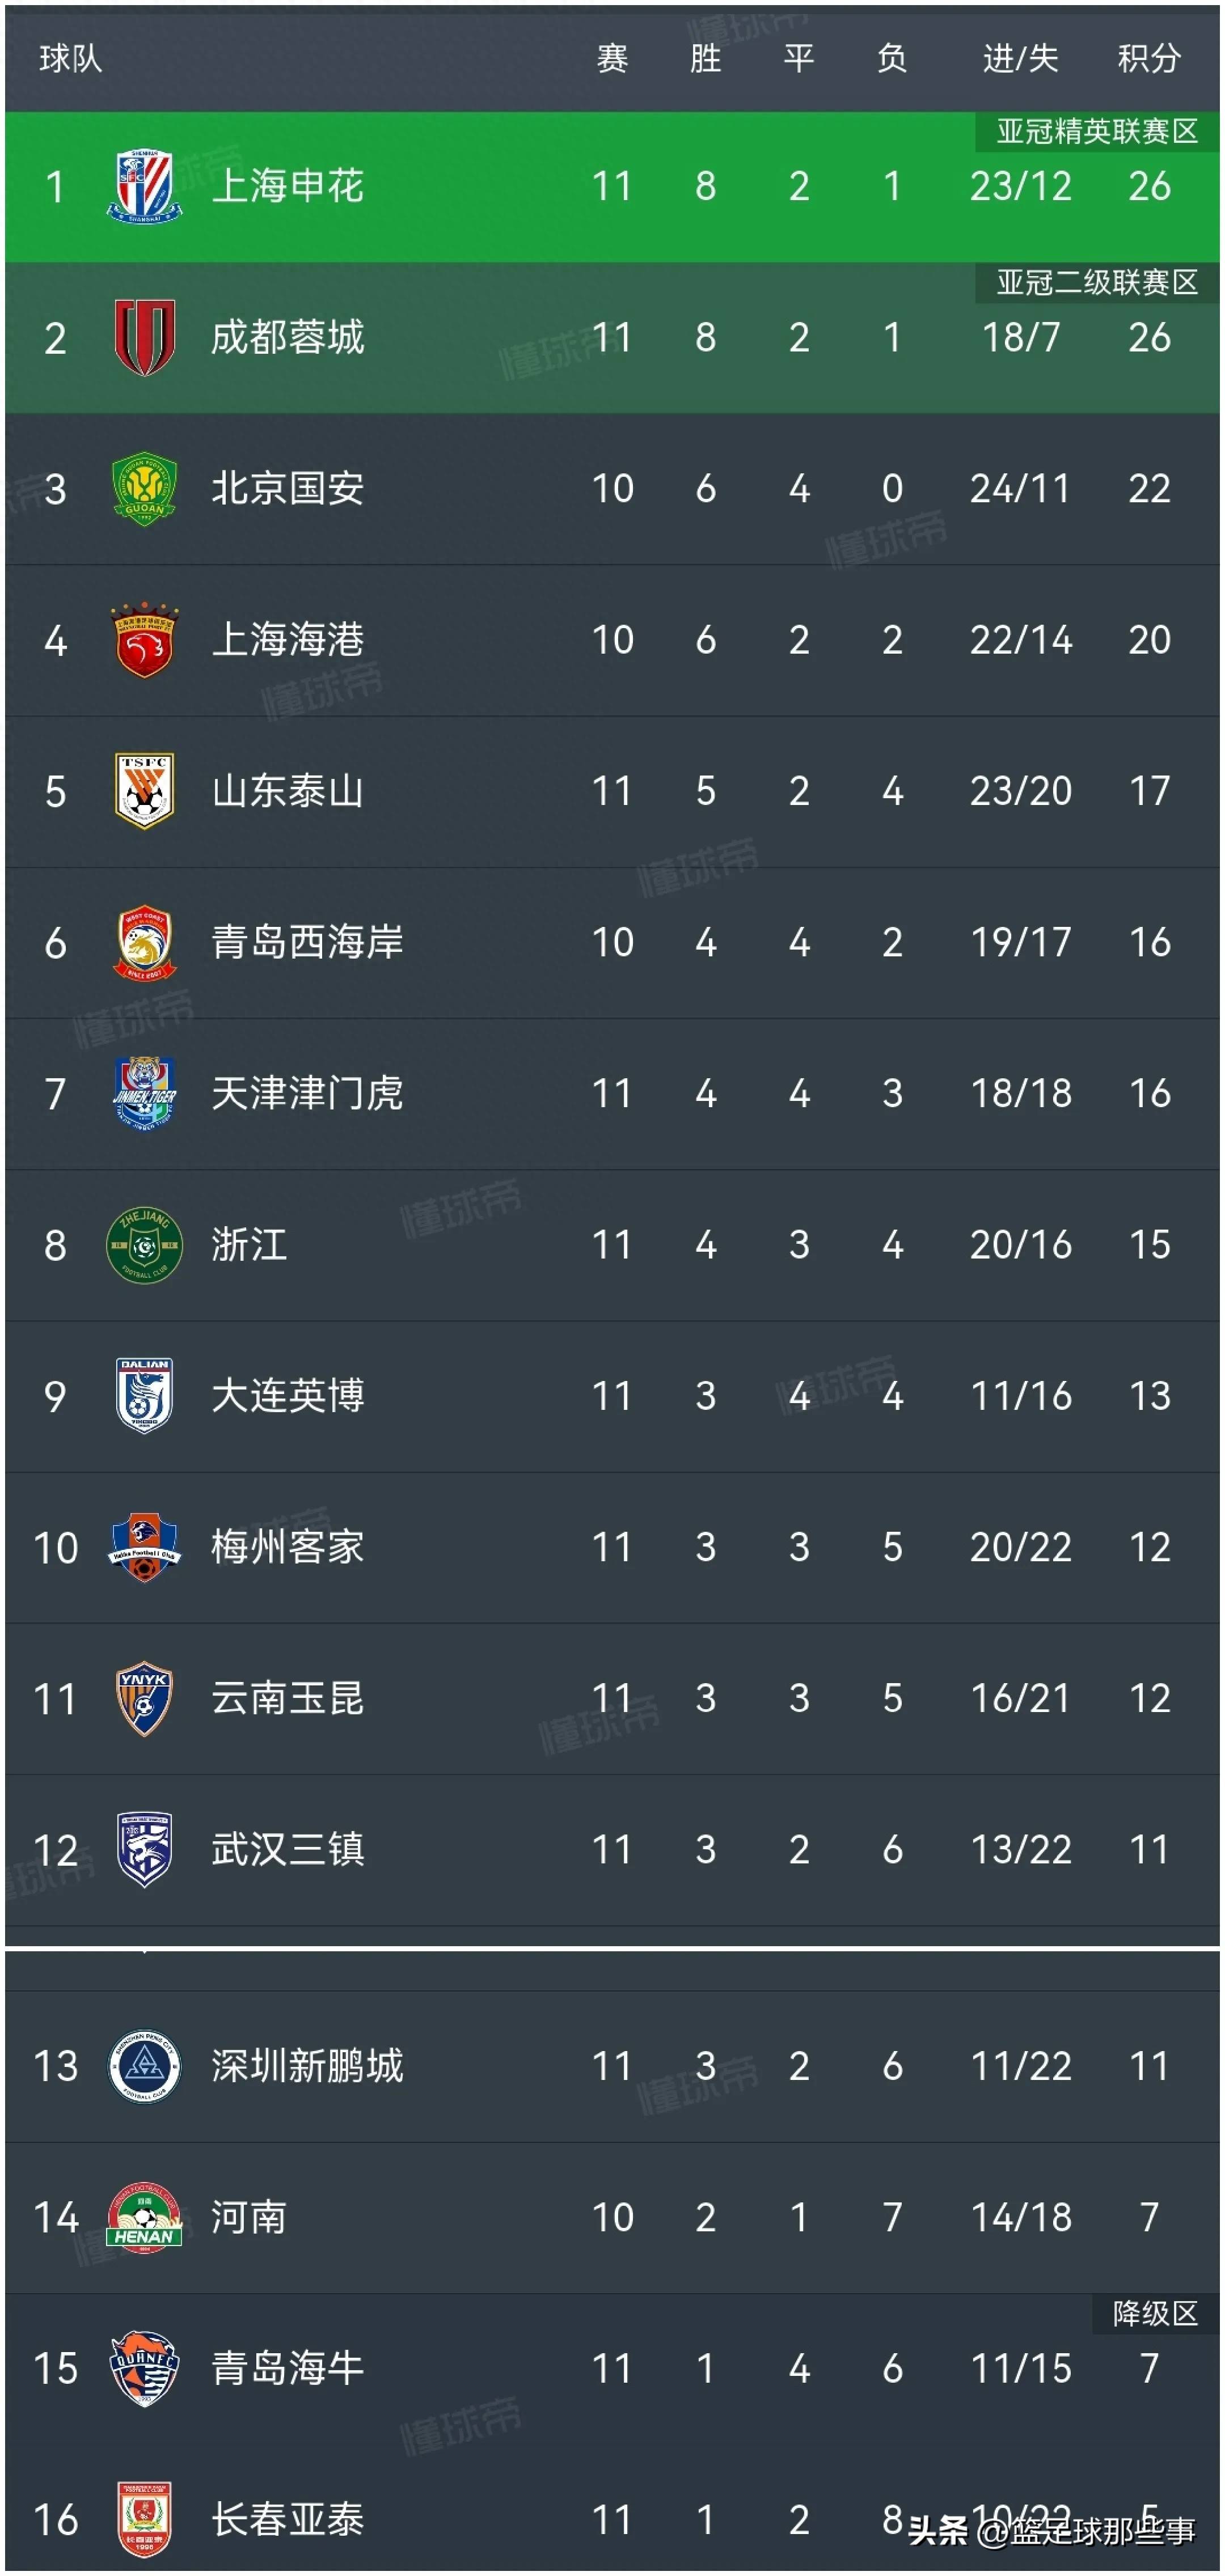Click the Chengdu Rongcheng club crest
Viewport: 1225px width, 2576px height.
point(144,338)
